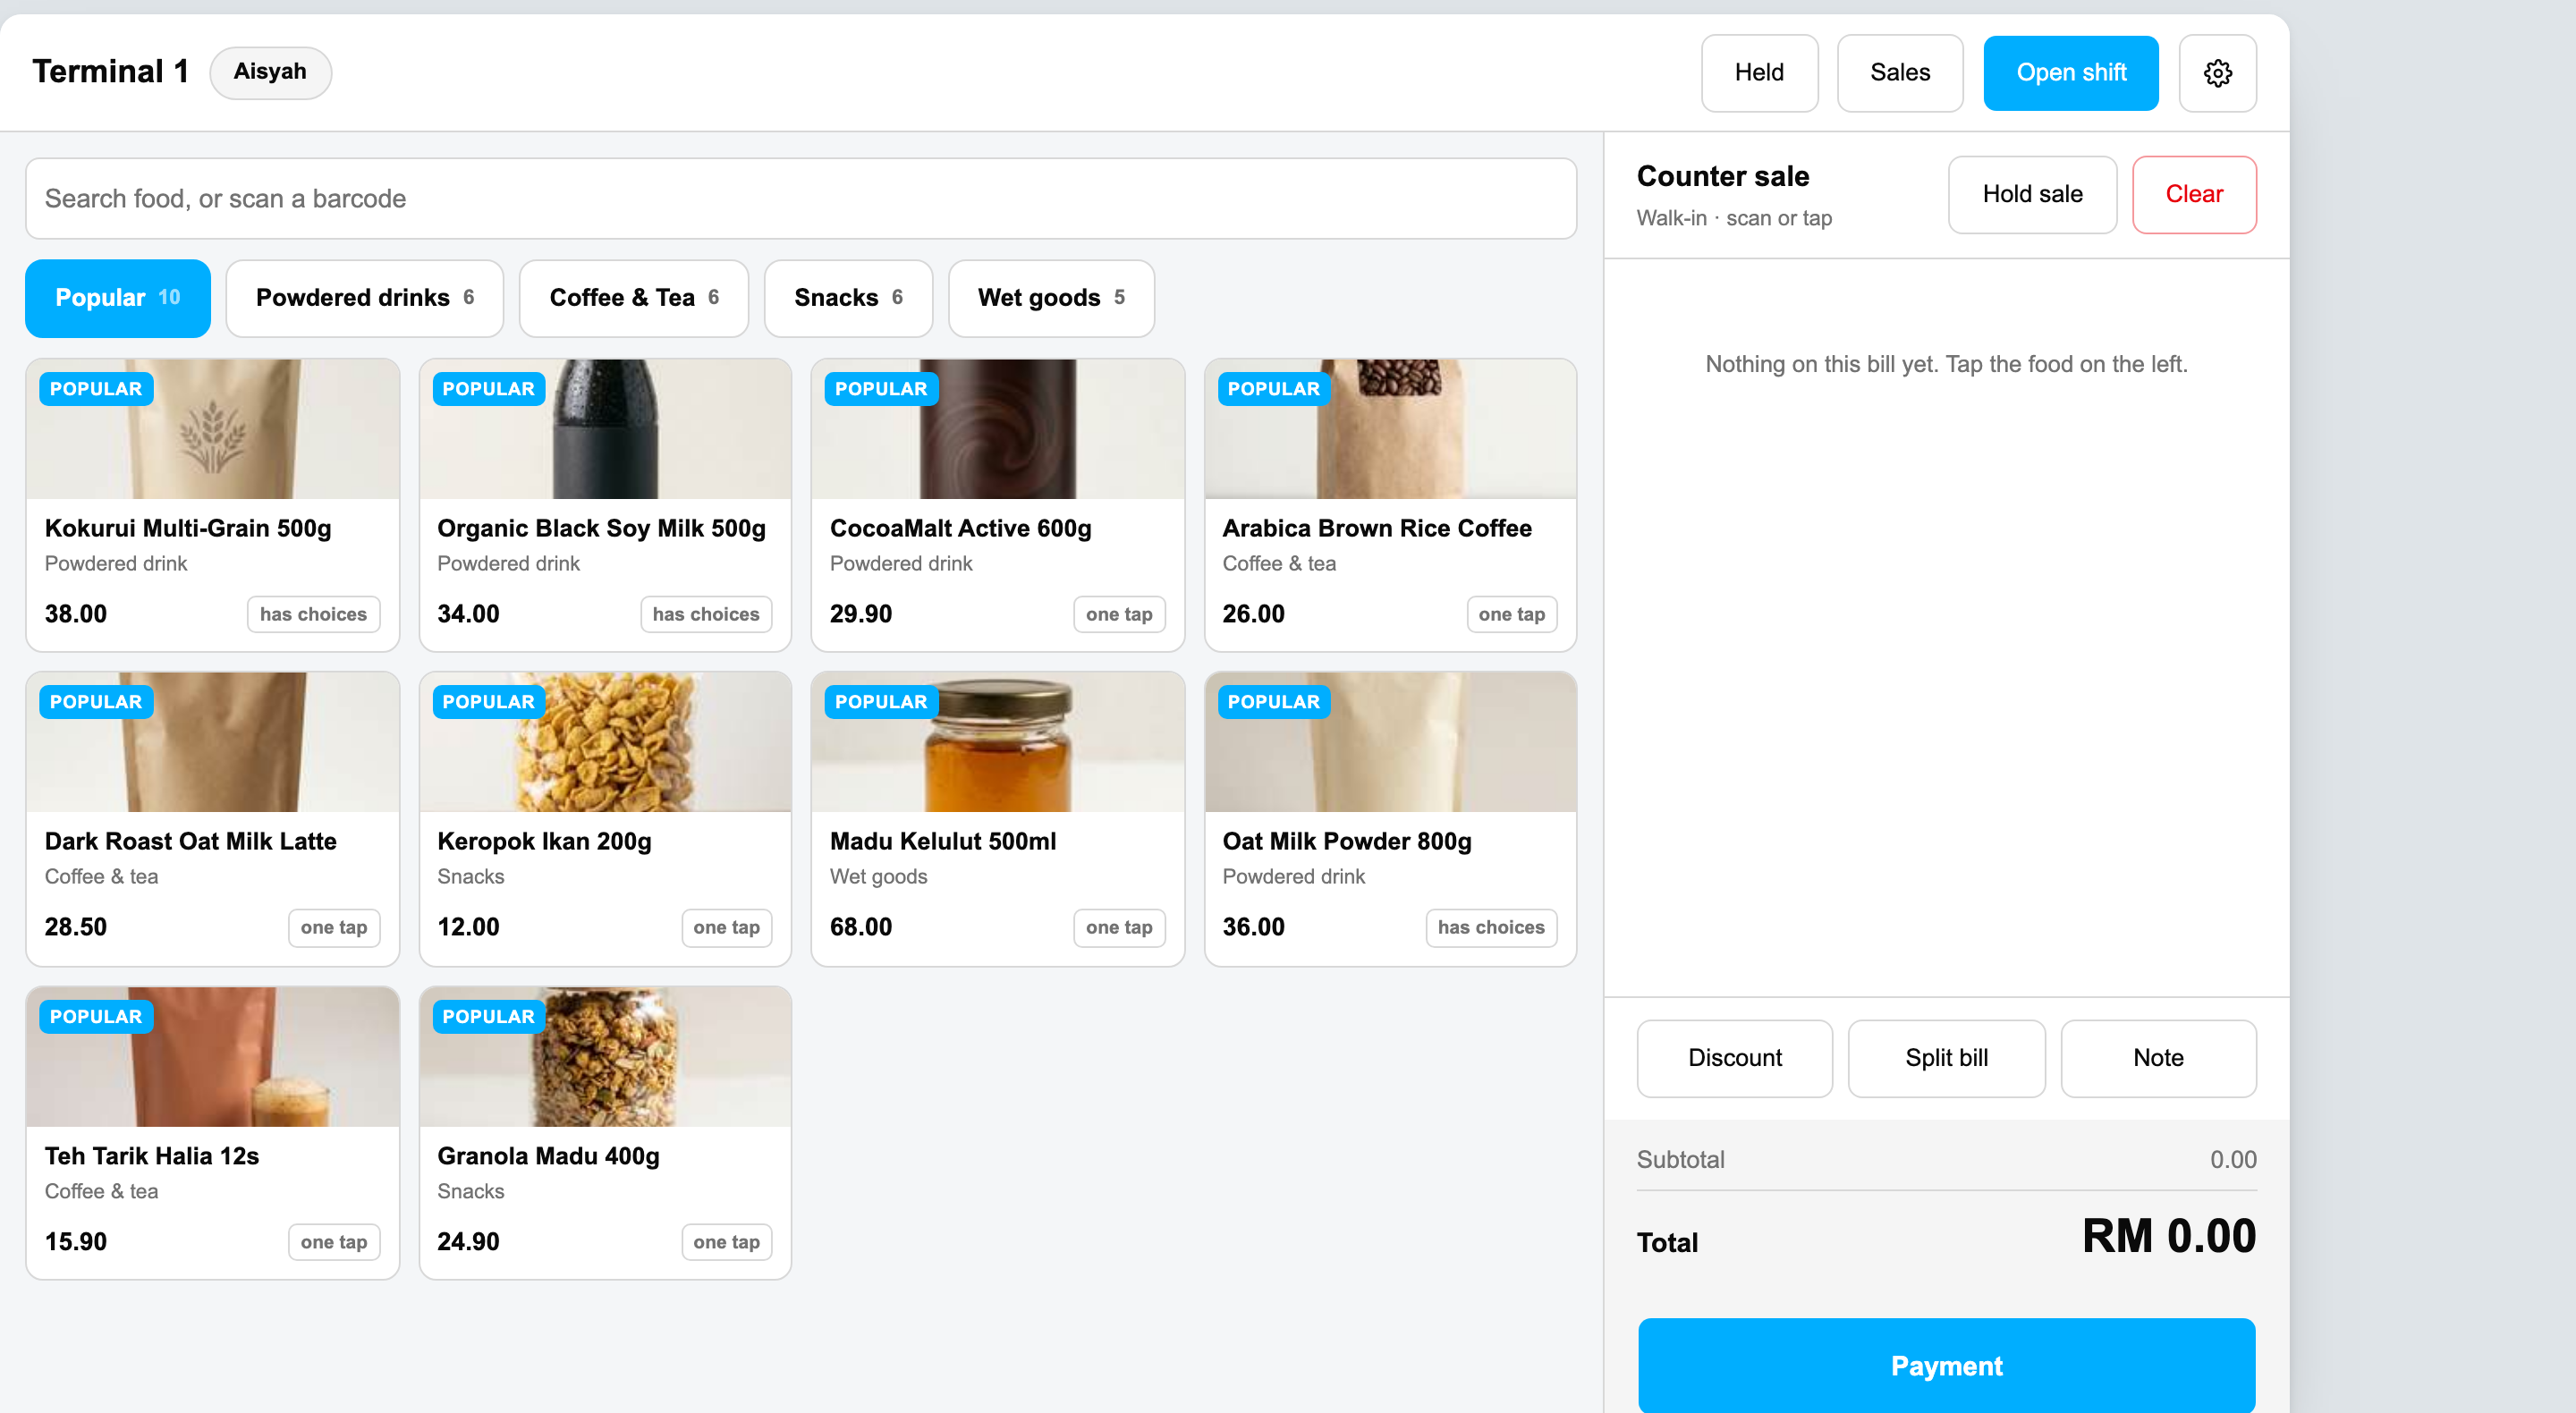Click 'one tap' tag on CocoaMalt Active
The height and width of the screenshot is (1413, 2576).
point(1119,614)
